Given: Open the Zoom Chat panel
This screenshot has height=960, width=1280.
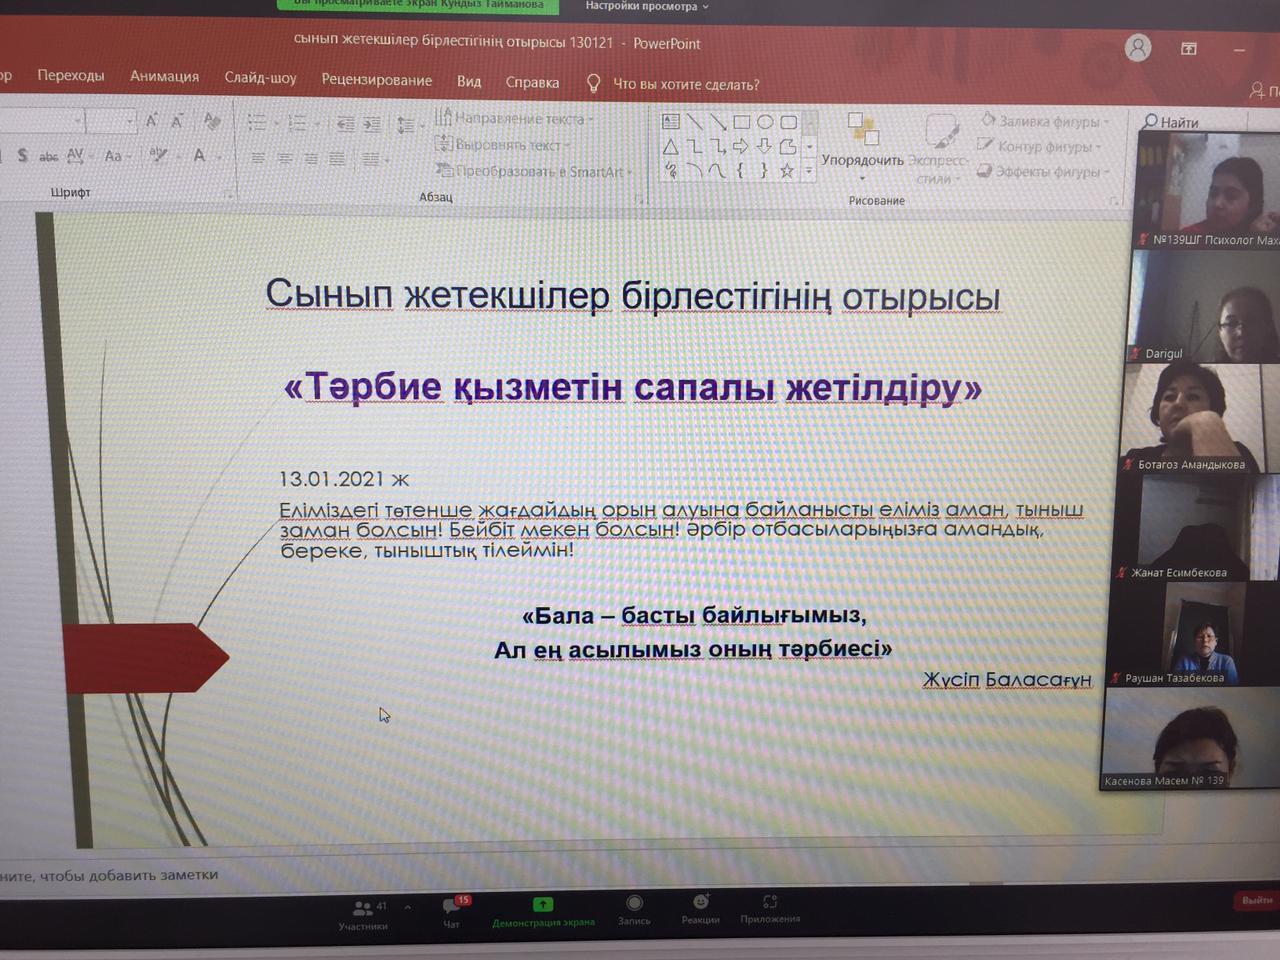Looking at the screenshot, I should point(453,908).
